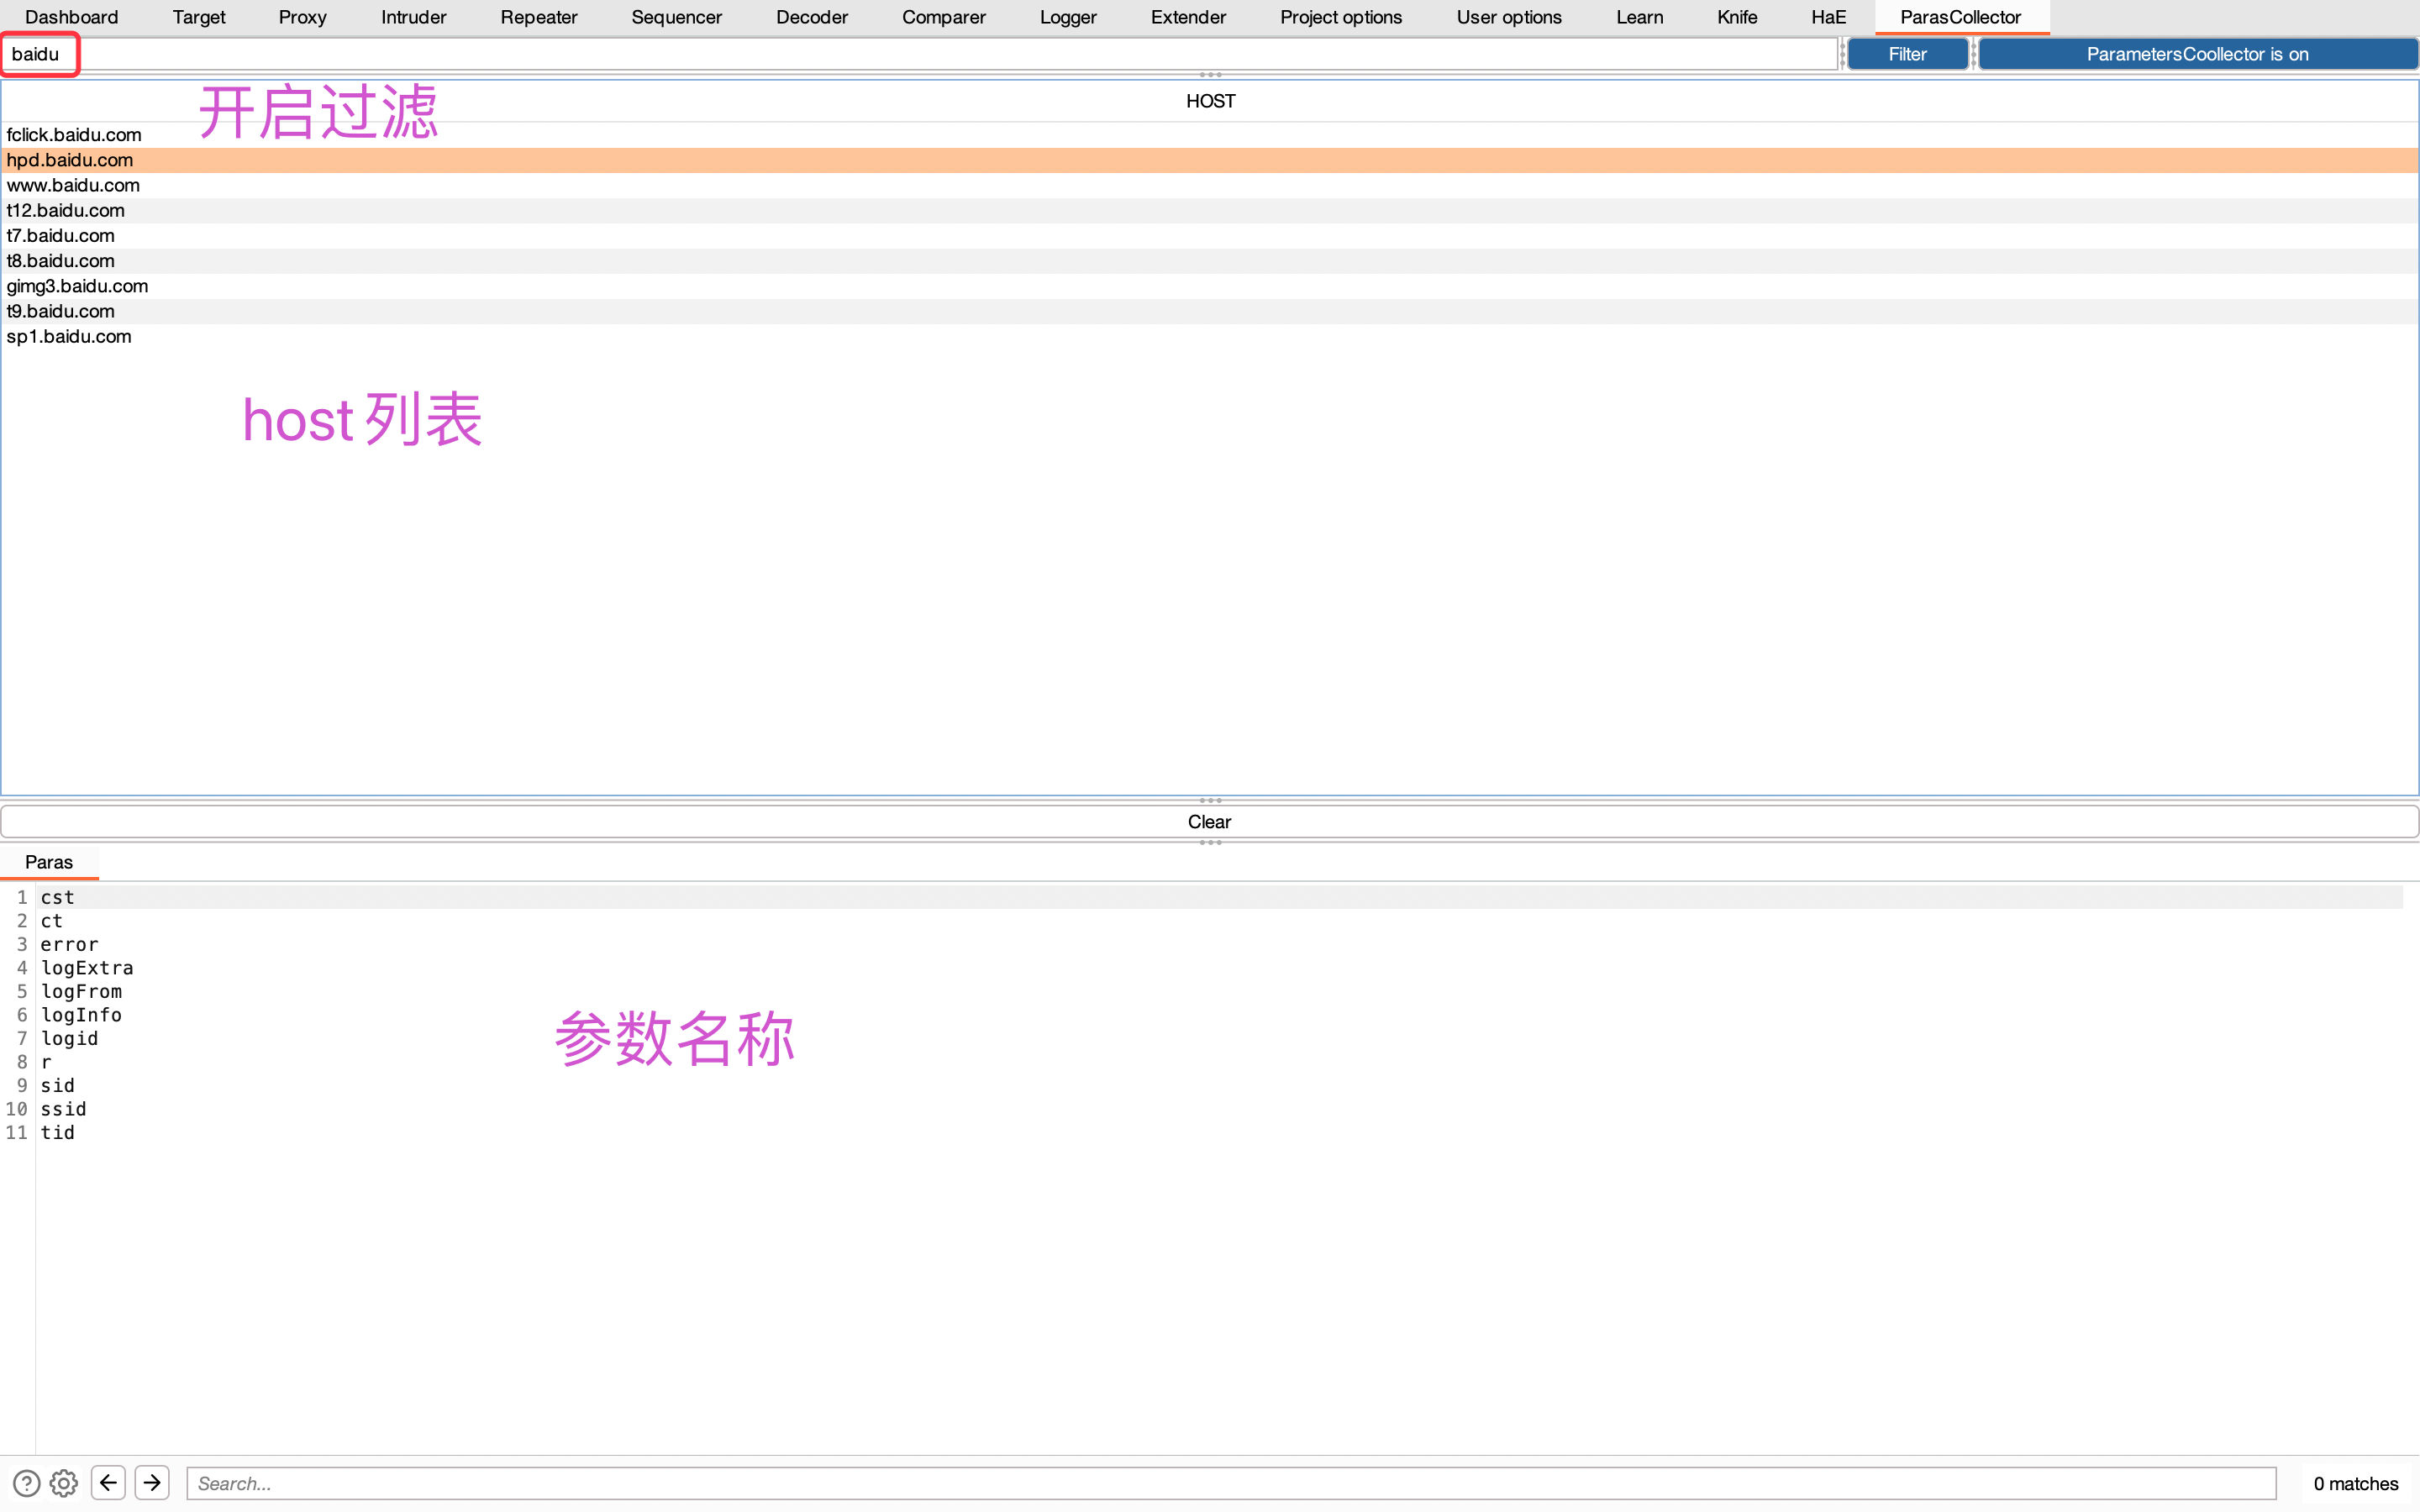
Task: Select gimg3.baidu.com host row
Action: (77, 286)
